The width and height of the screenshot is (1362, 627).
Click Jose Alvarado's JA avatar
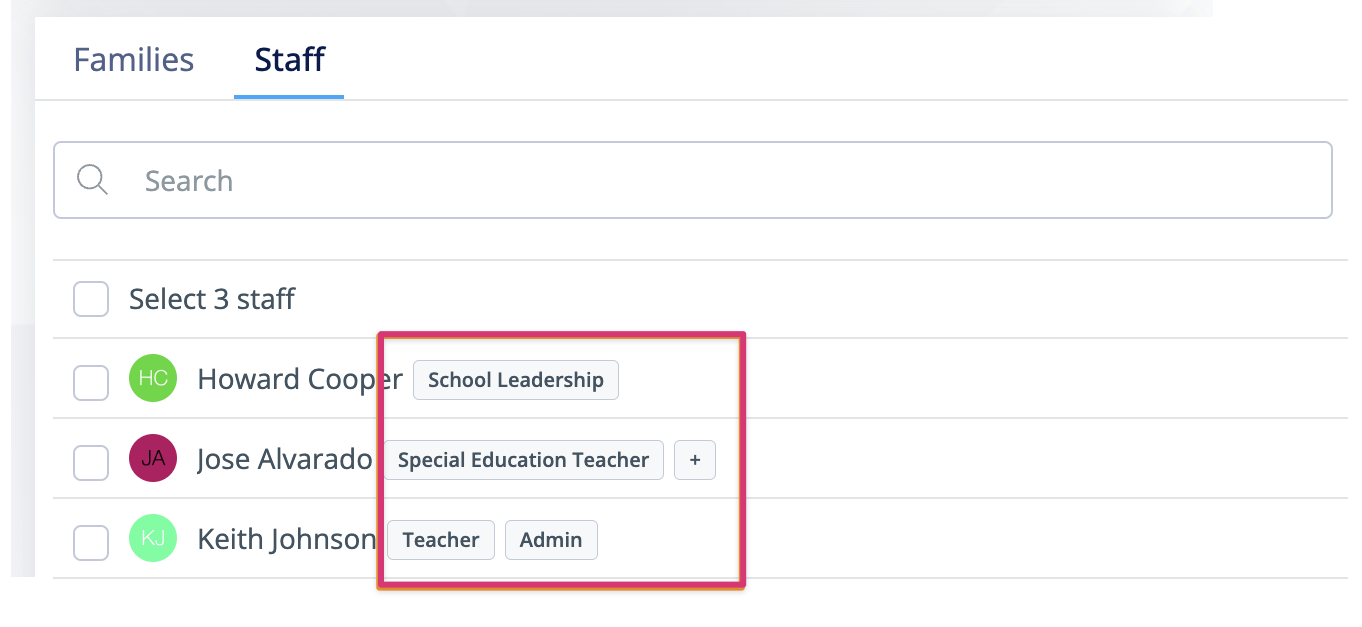click(153, 459)
